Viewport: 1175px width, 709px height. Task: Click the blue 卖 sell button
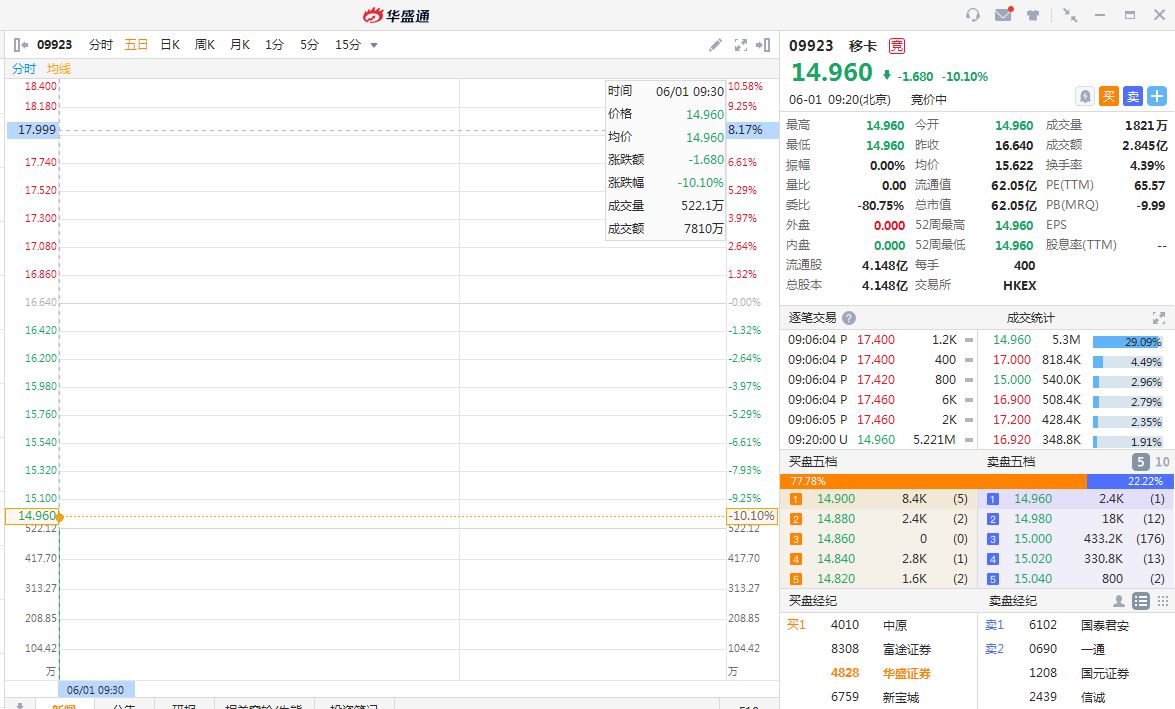[1133, 96]
